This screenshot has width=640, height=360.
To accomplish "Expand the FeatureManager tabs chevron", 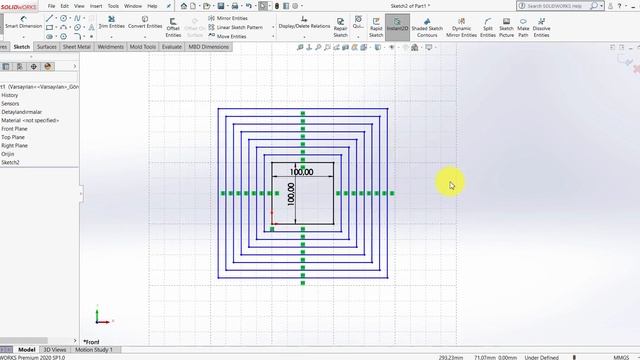I will click(x=75, y=66).
